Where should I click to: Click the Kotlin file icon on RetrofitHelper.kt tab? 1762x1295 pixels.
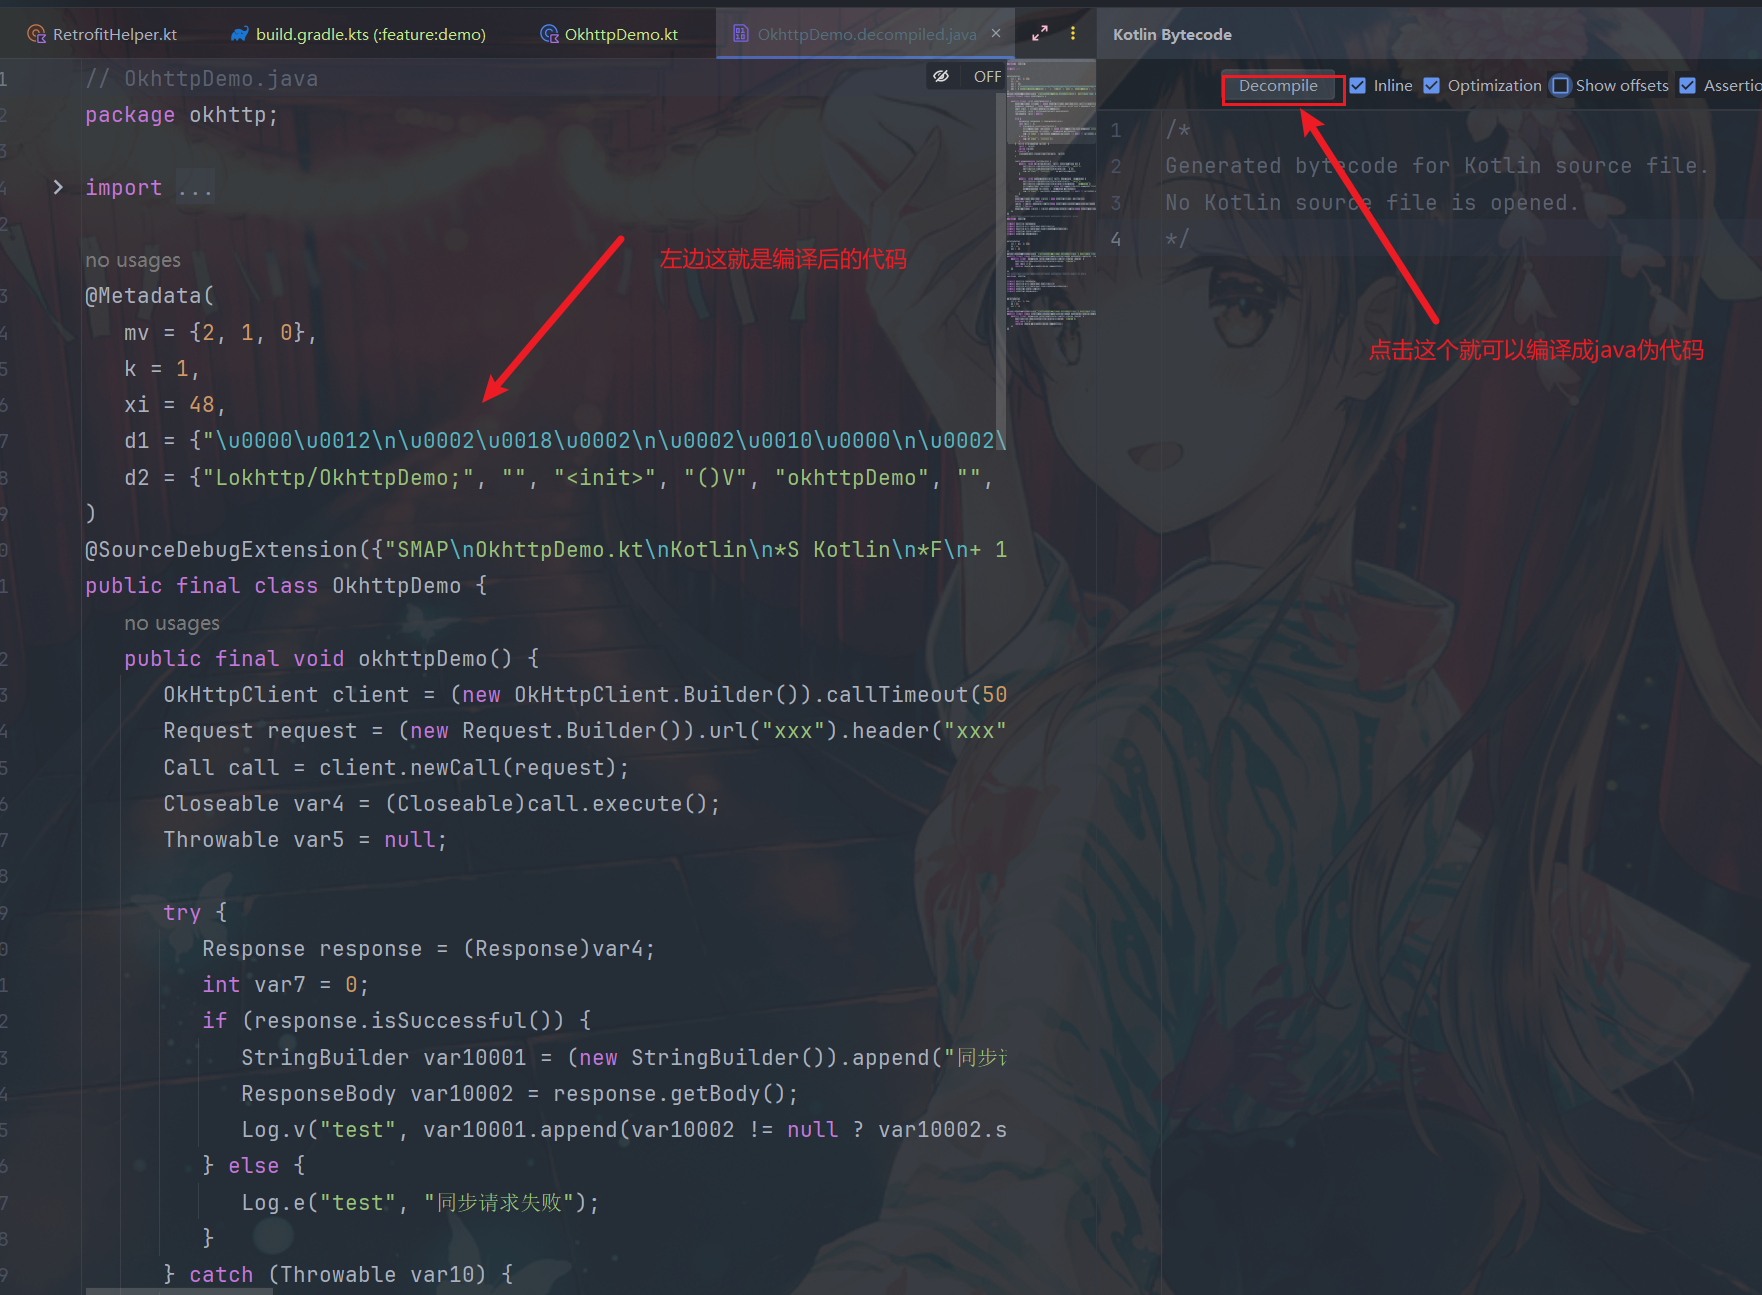pos(37,34)
